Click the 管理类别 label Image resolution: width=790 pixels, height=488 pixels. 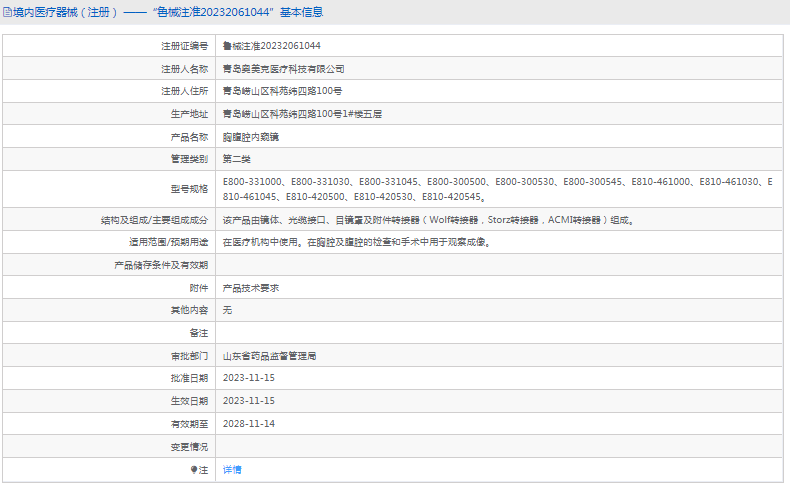(x=189, y=159)
